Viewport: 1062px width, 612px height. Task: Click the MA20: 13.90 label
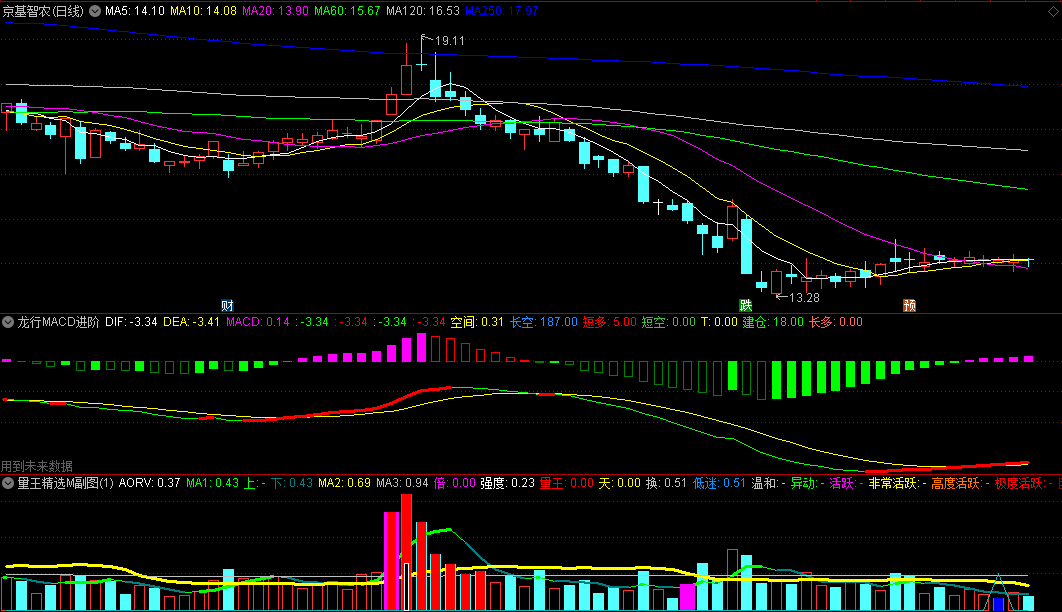tap(275, 11)
